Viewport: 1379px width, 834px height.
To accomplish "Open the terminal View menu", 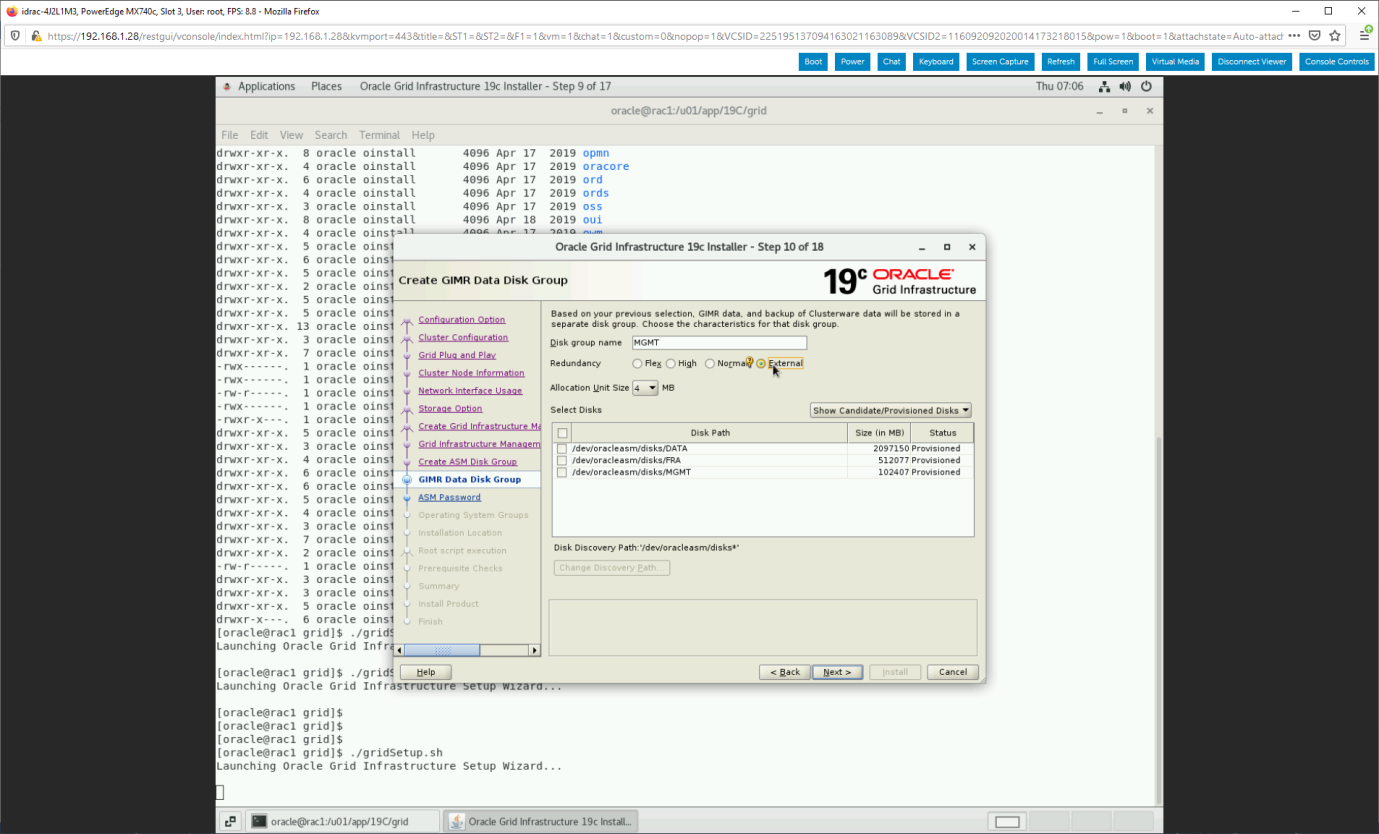I will click(291, 135).
